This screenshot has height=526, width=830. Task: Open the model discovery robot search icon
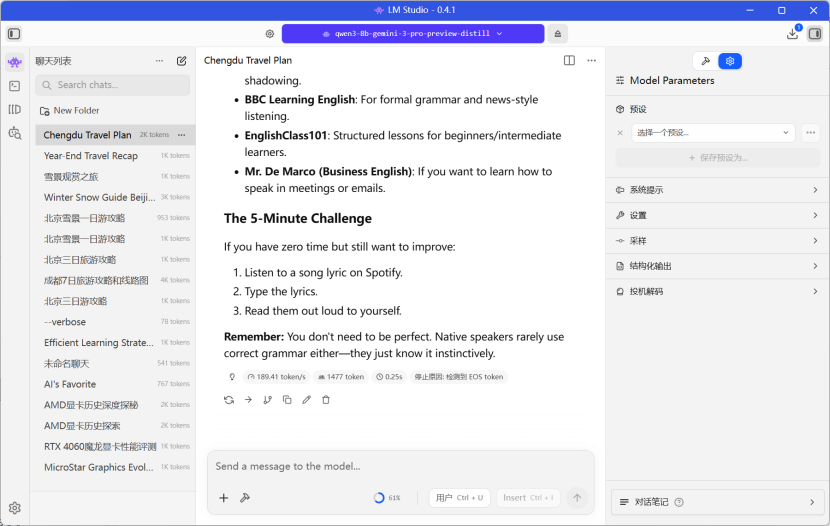pos(14,133)
